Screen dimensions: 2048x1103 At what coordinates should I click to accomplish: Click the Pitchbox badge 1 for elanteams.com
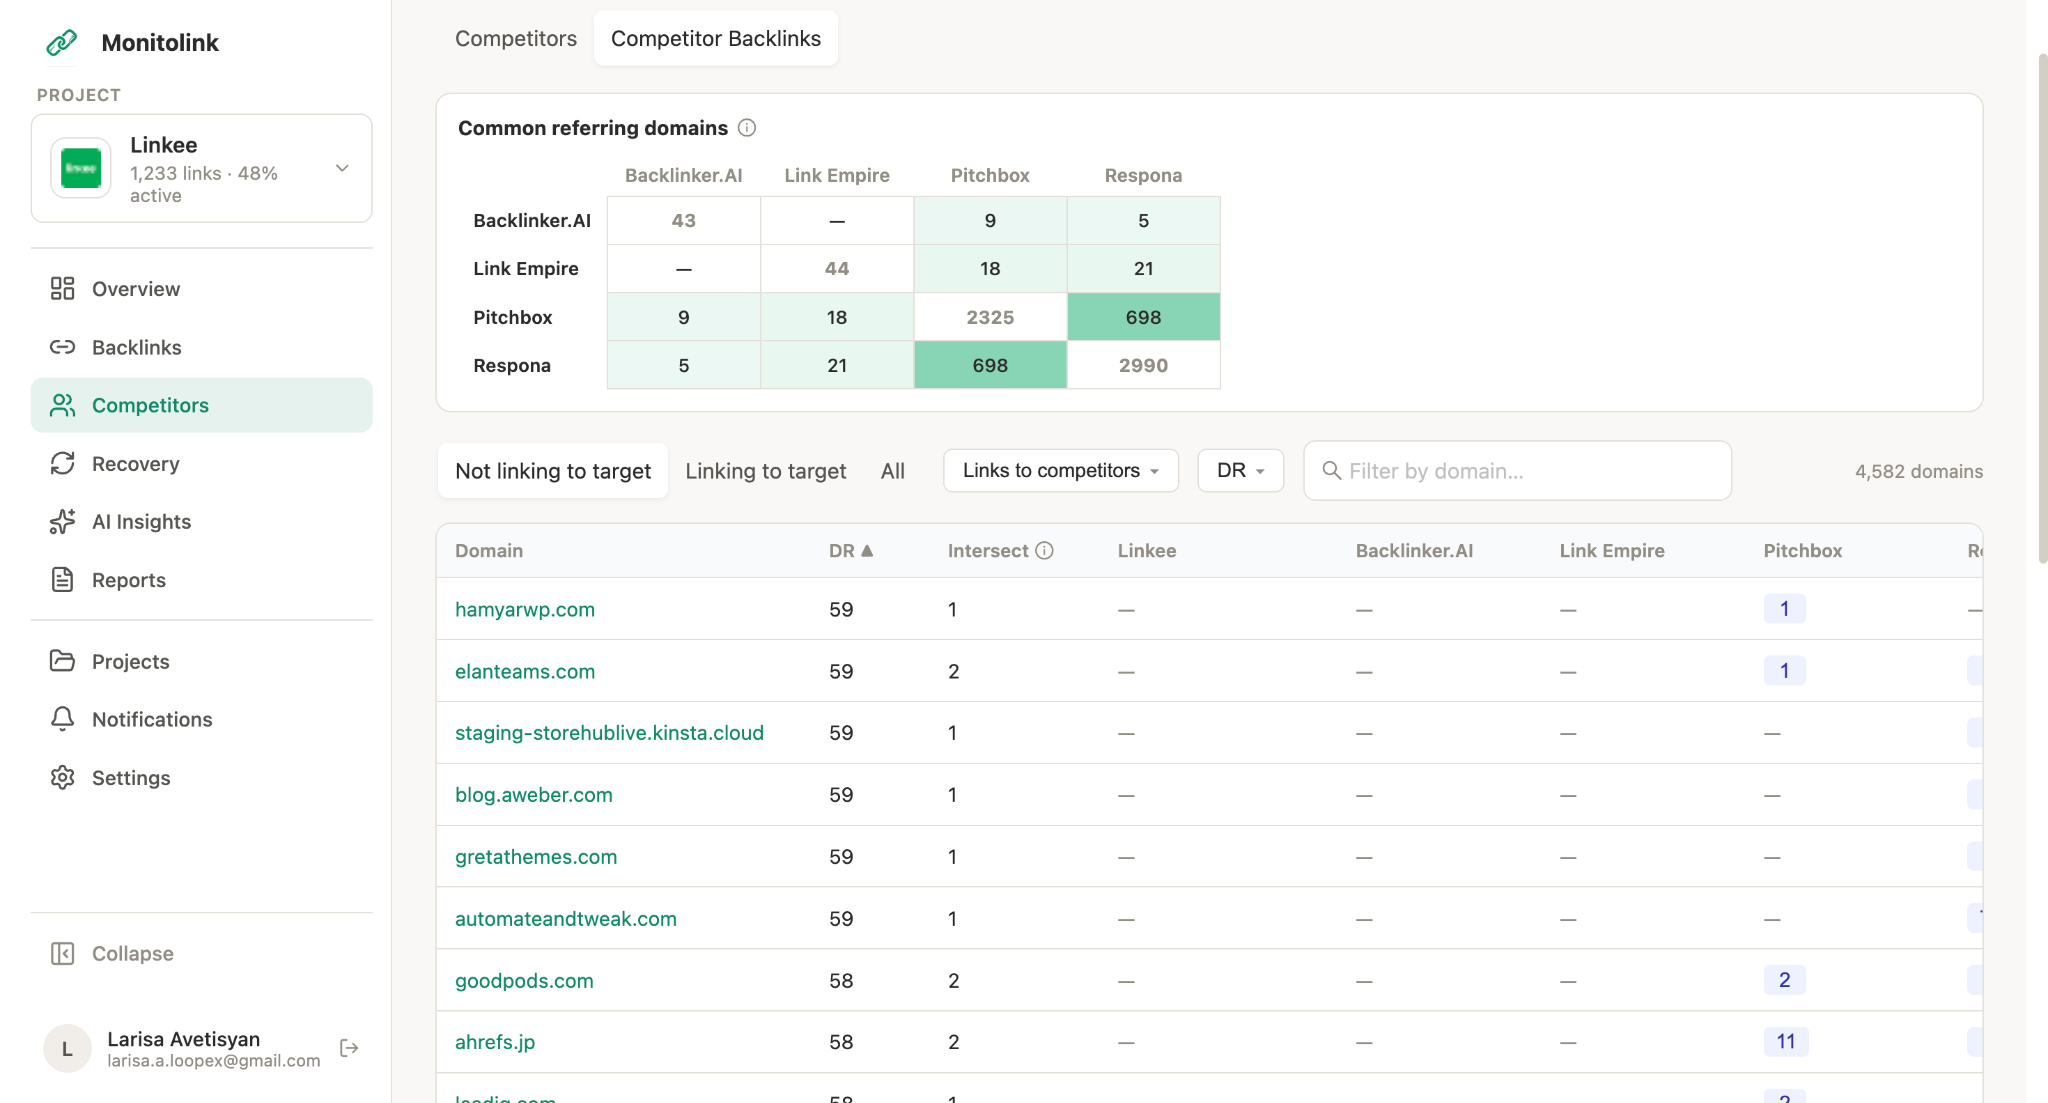[1784, 670]
